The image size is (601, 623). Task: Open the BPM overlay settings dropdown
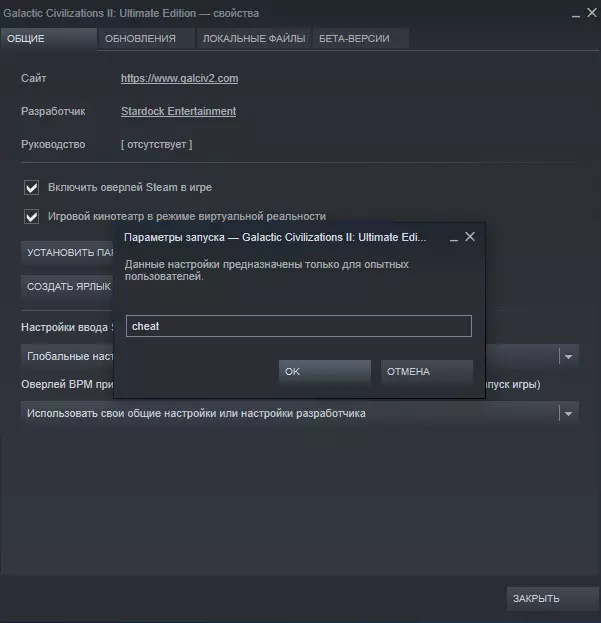point(300,413)
